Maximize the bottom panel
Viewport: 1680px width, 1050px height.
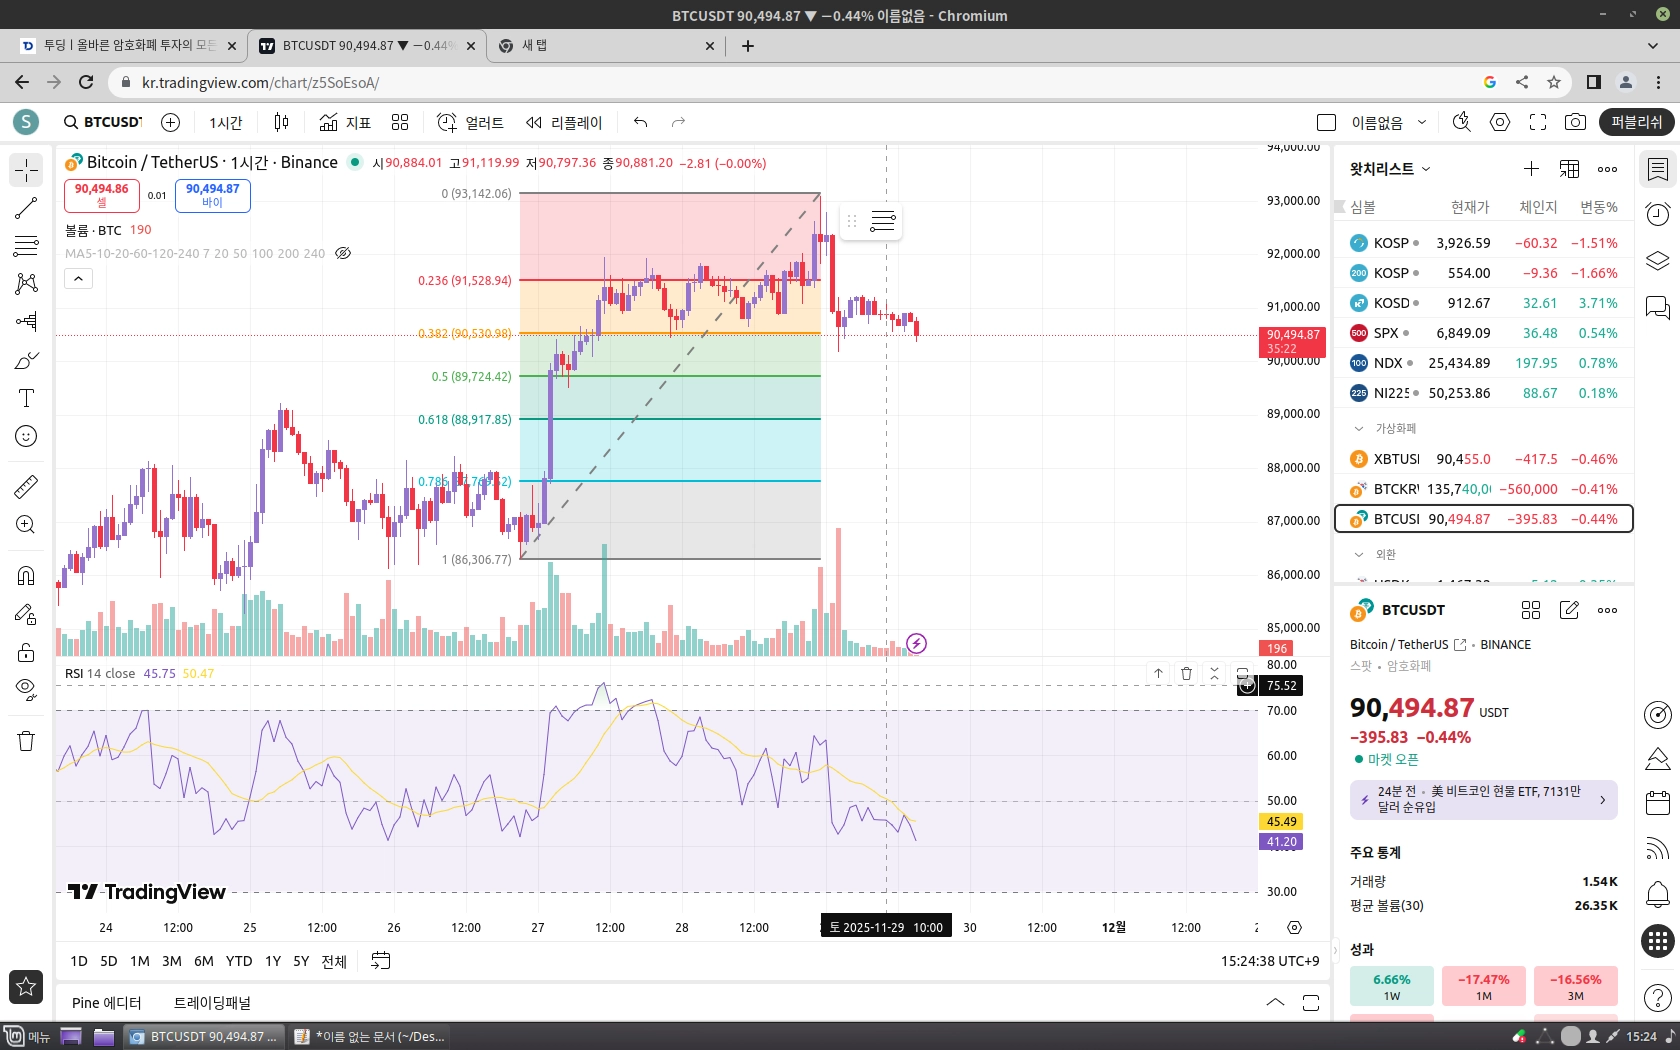pos(1311,1003)
